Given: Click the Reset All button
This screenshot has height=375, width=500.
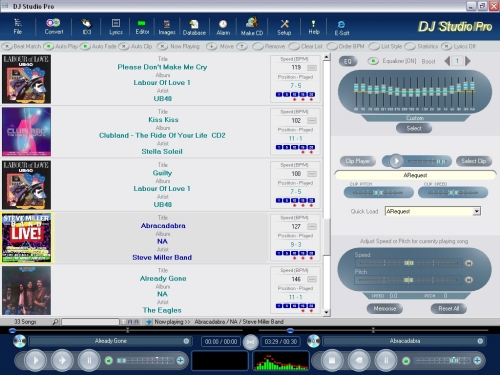Looking at the screenshot, I should tap(448, 309).
